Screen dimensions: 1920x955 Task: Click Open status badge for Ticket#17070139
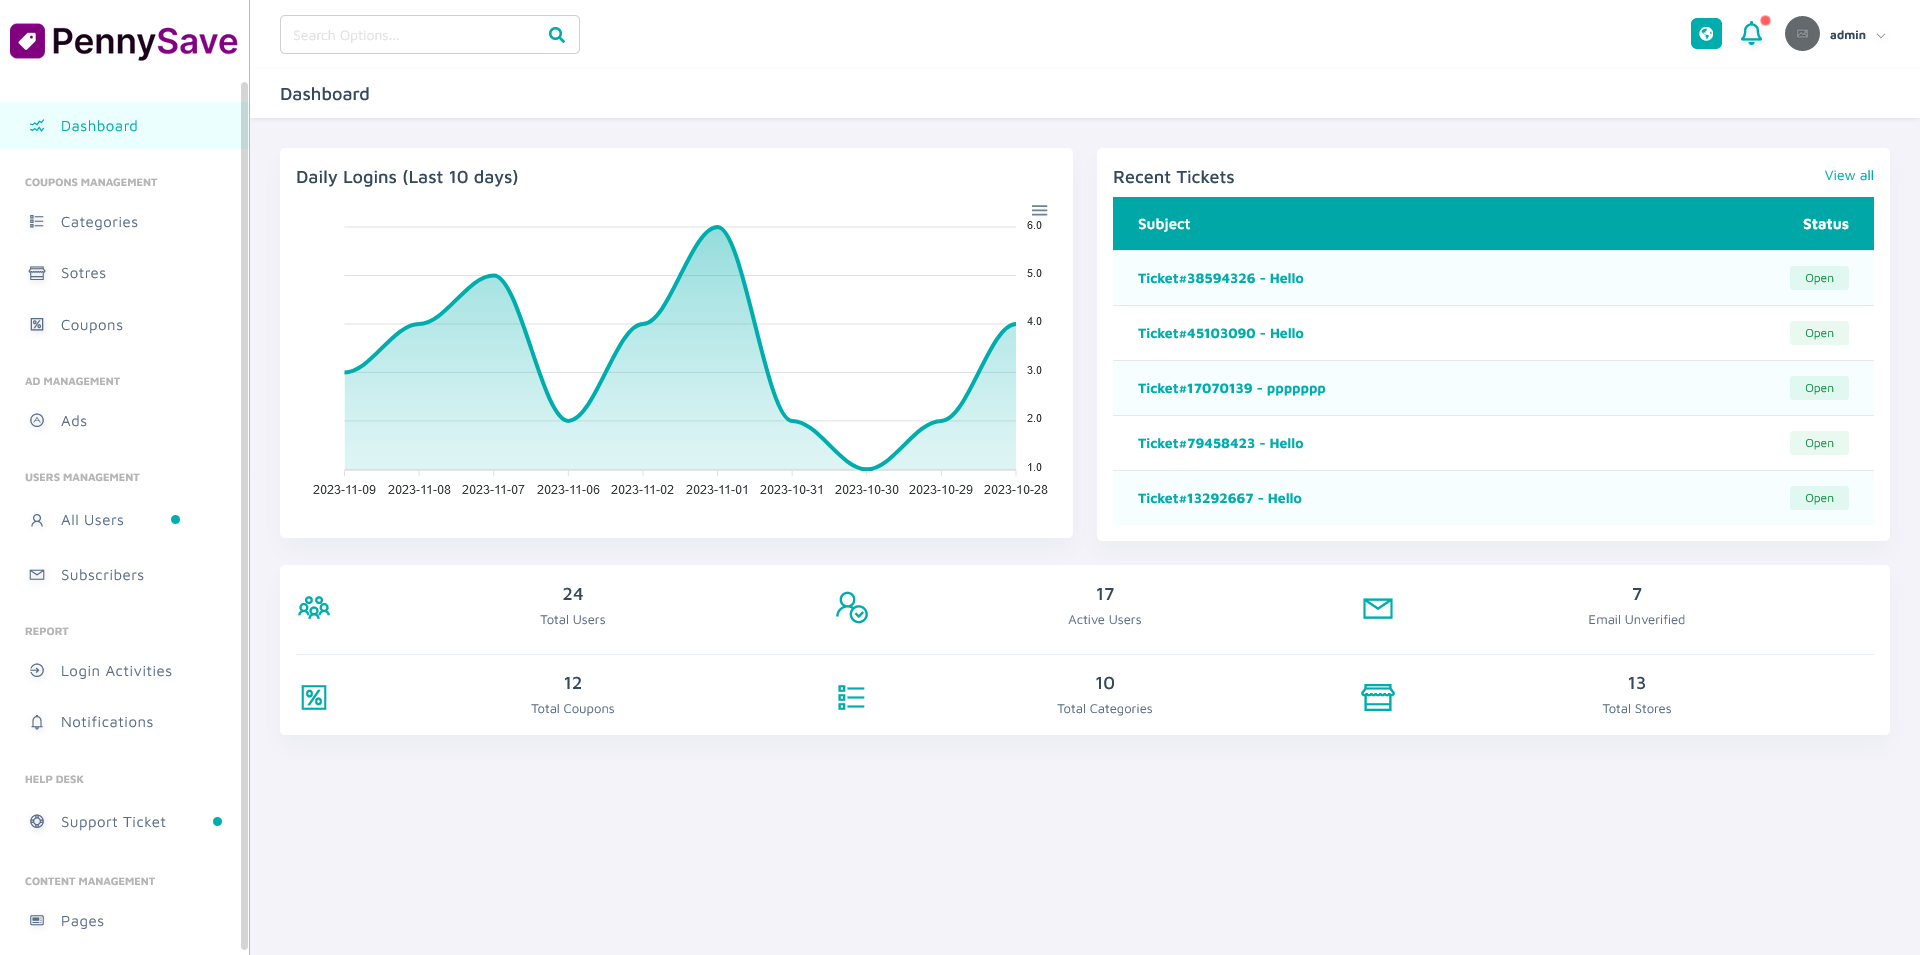coord(1818,388)
